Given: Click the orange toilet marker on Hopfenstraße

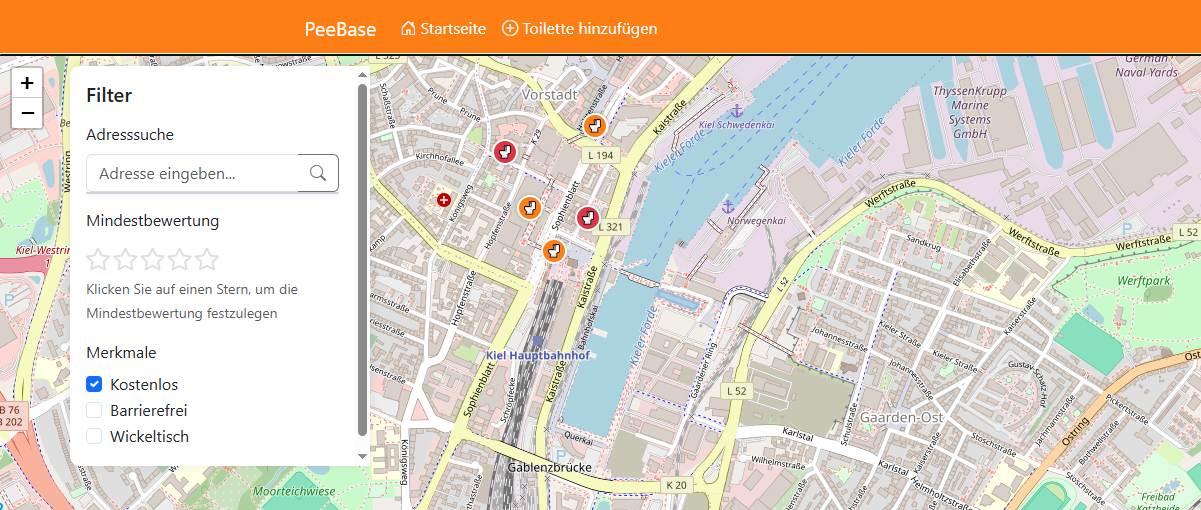Looking at the screenshot, I should (x=529, y=208).
